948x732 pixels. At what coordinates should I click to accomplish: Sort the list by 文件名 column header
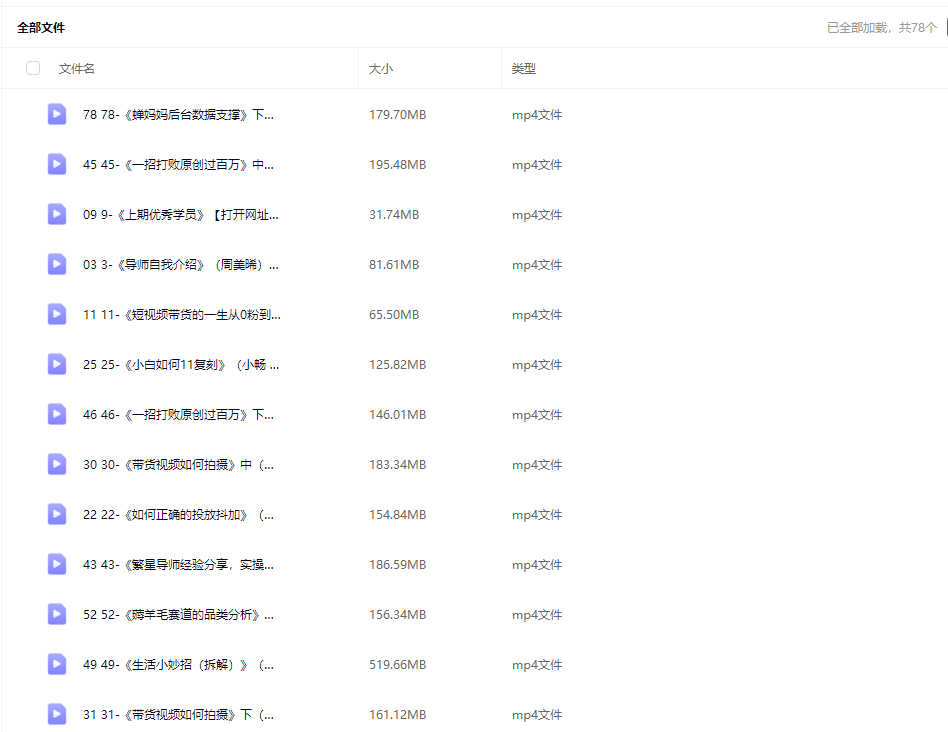(x=77, y=69)
